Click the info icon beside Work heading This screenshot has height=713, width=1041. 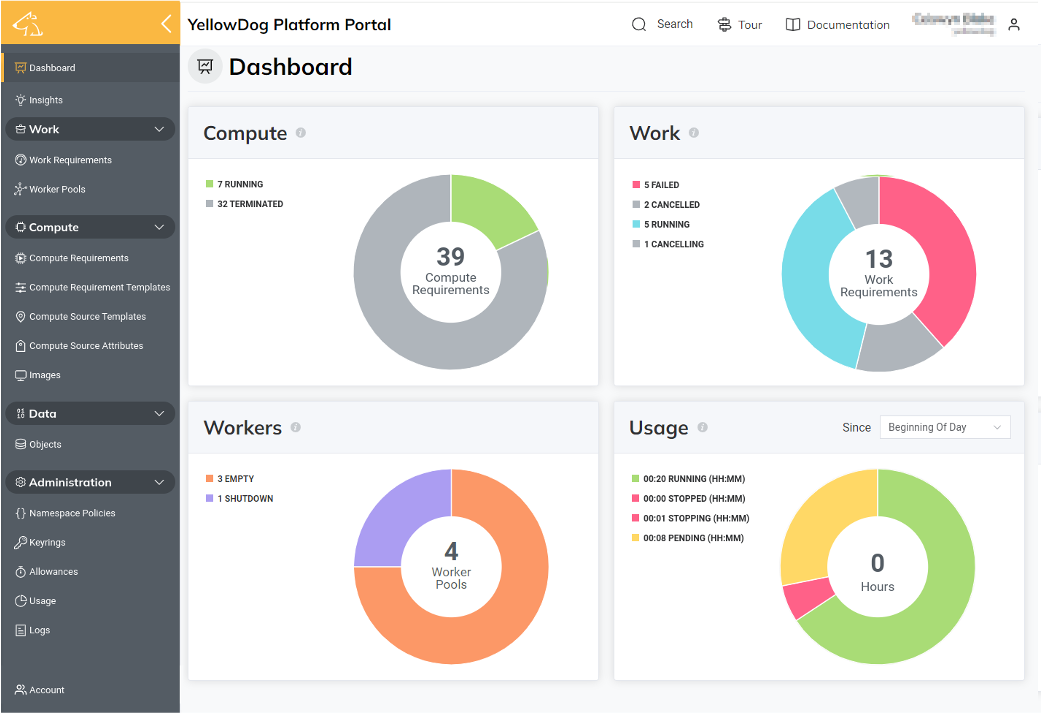(x=694, y=133)
